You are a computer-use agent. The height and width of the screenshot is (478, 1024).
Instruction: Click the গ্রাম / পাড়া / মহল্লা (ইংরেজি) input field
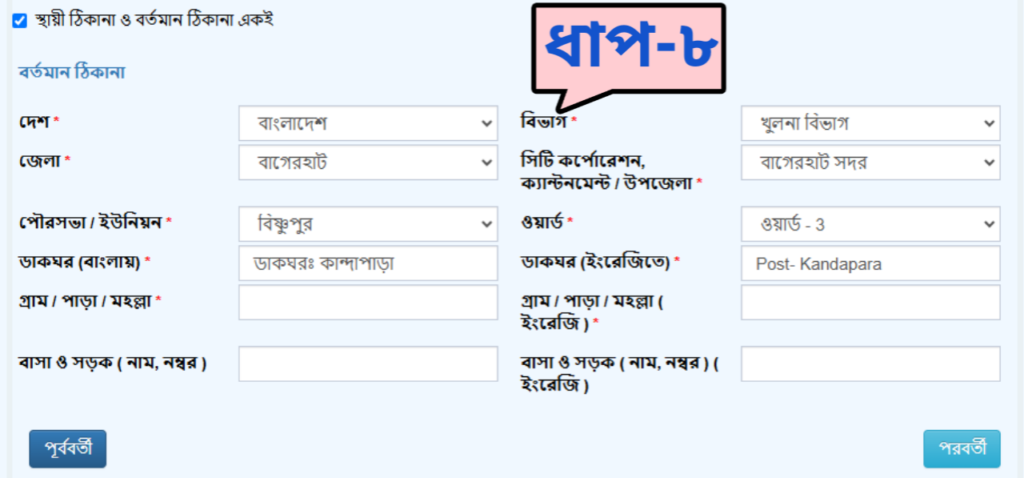[871, 302]
